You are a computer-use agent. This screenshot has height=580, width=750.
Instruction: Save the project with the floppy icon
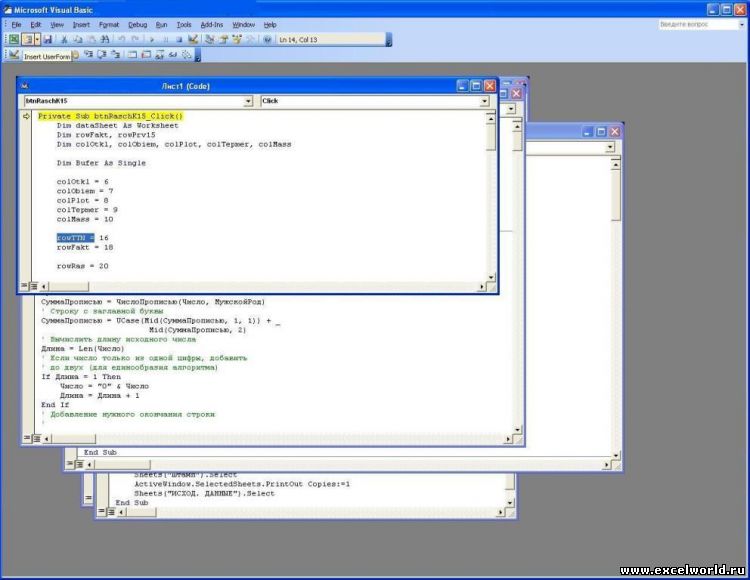click(x=48, y=39)
